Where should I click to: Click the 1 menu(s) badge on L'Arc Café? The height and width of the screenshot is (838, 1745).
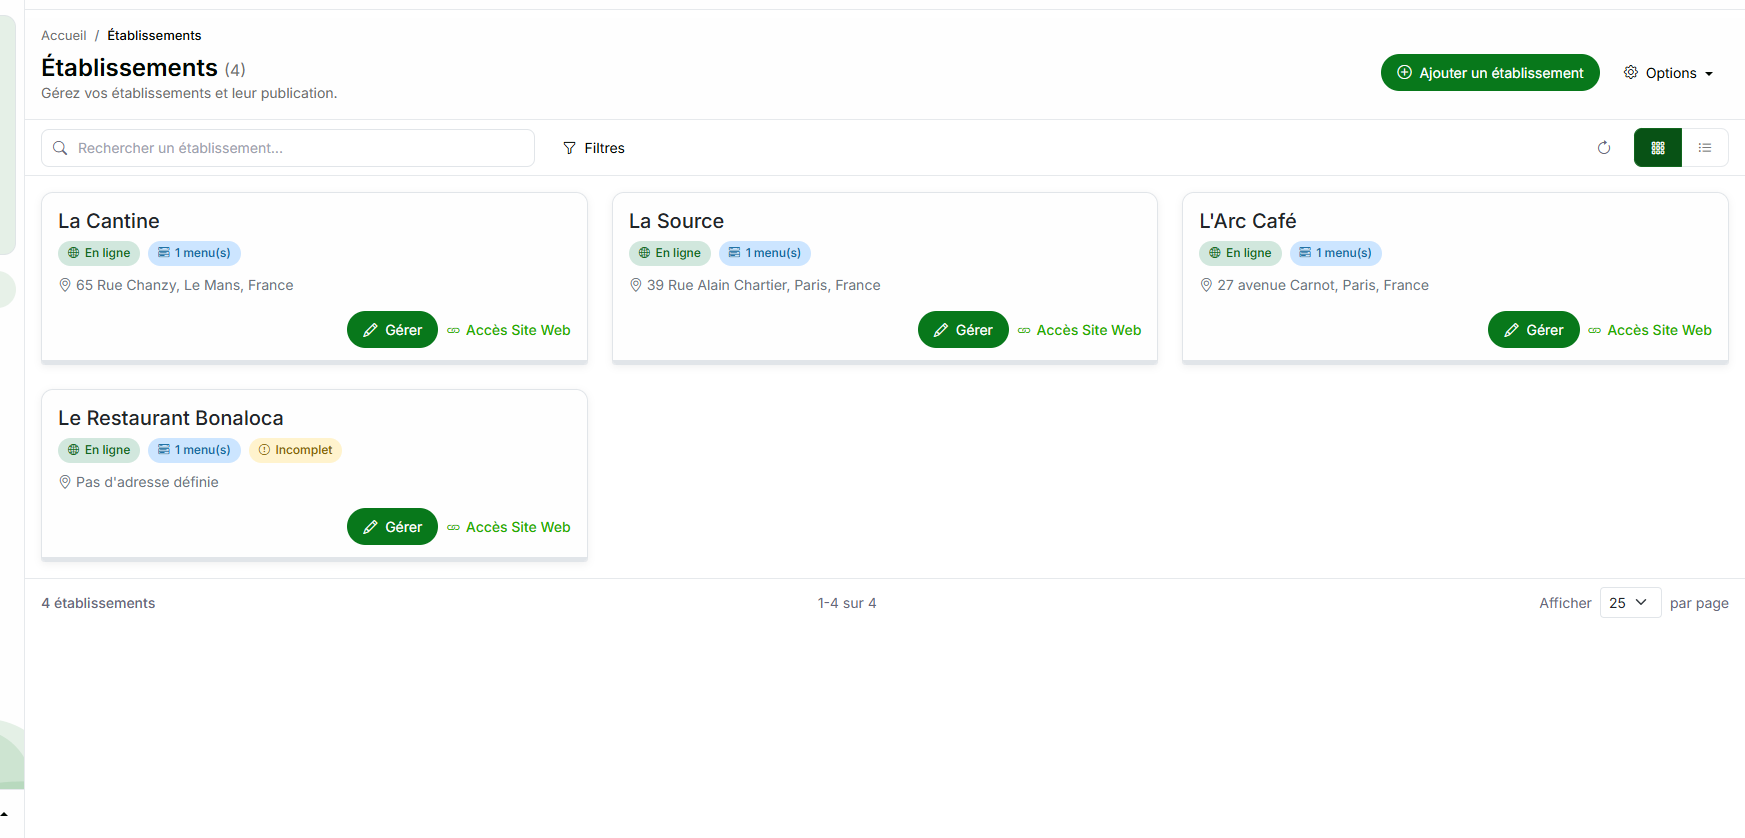pos(1335,253)
